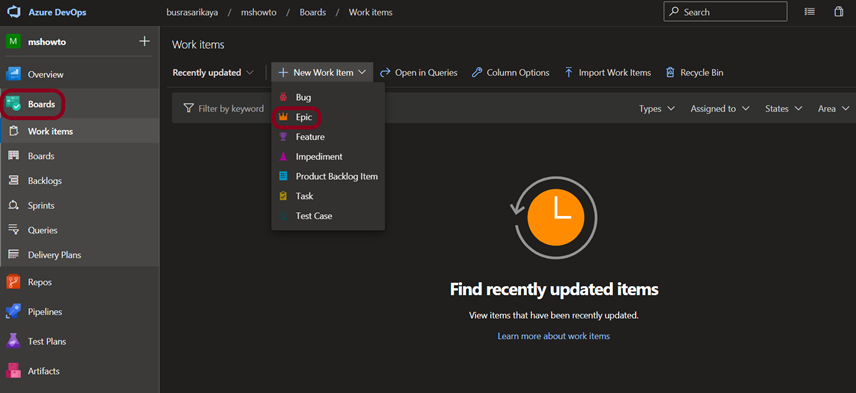Choose Epic work item type
The width and height of the screenshot is (856, 393).
click(328, 117)
